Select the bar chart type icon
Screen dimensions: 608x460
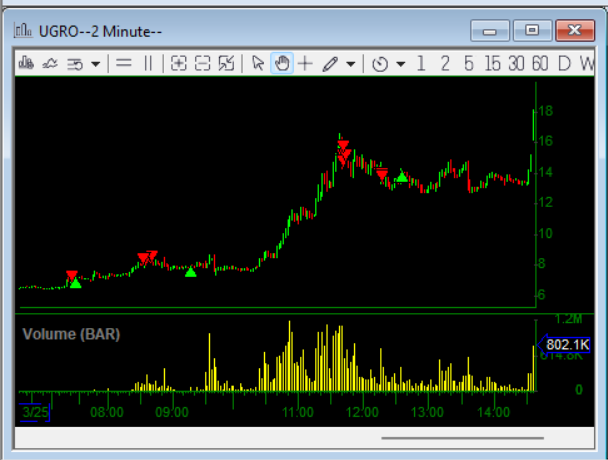[x=26, y=63]
